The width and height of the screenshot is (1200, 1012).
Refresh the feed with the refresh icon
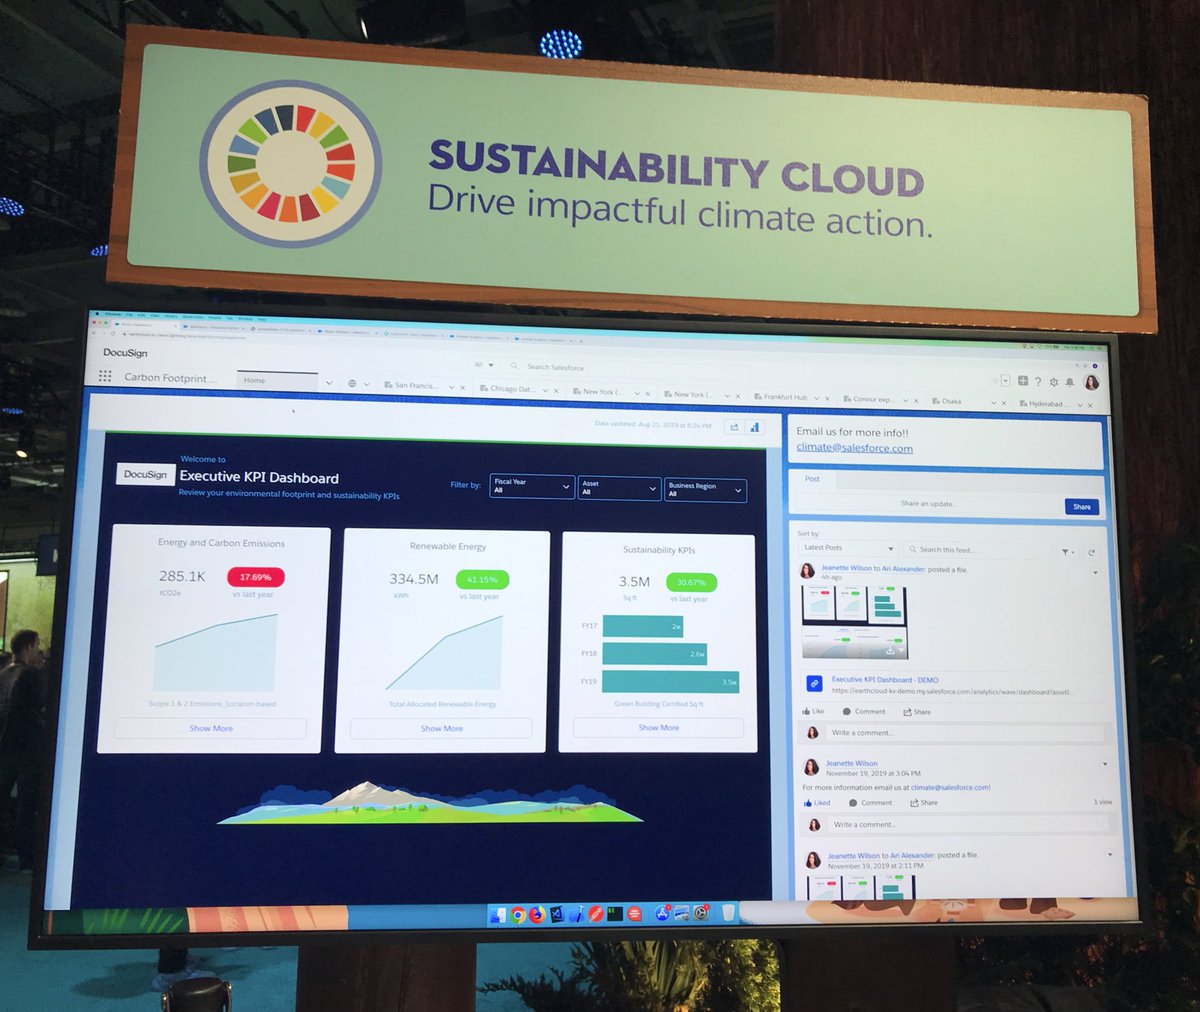1092,552
